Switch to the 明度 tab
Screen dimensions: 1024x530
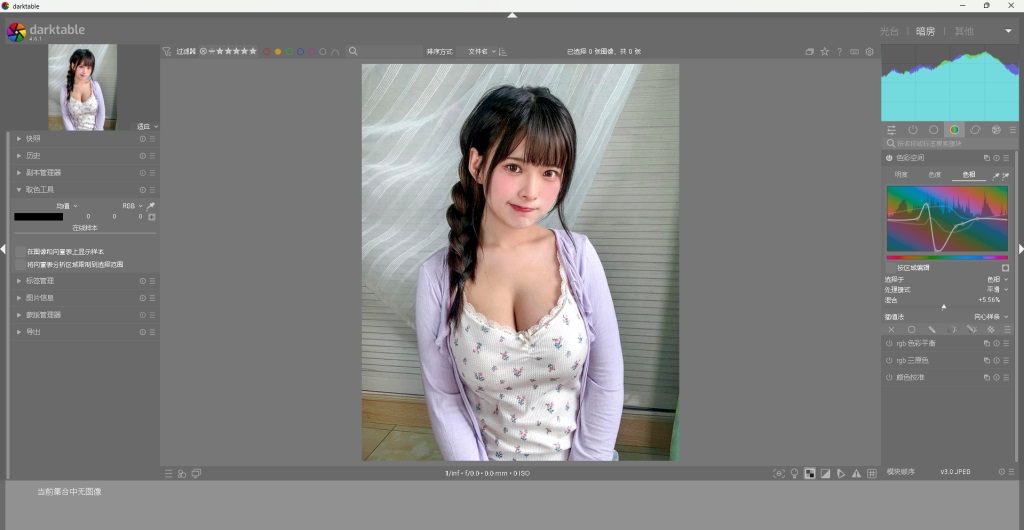click(901, 175)
